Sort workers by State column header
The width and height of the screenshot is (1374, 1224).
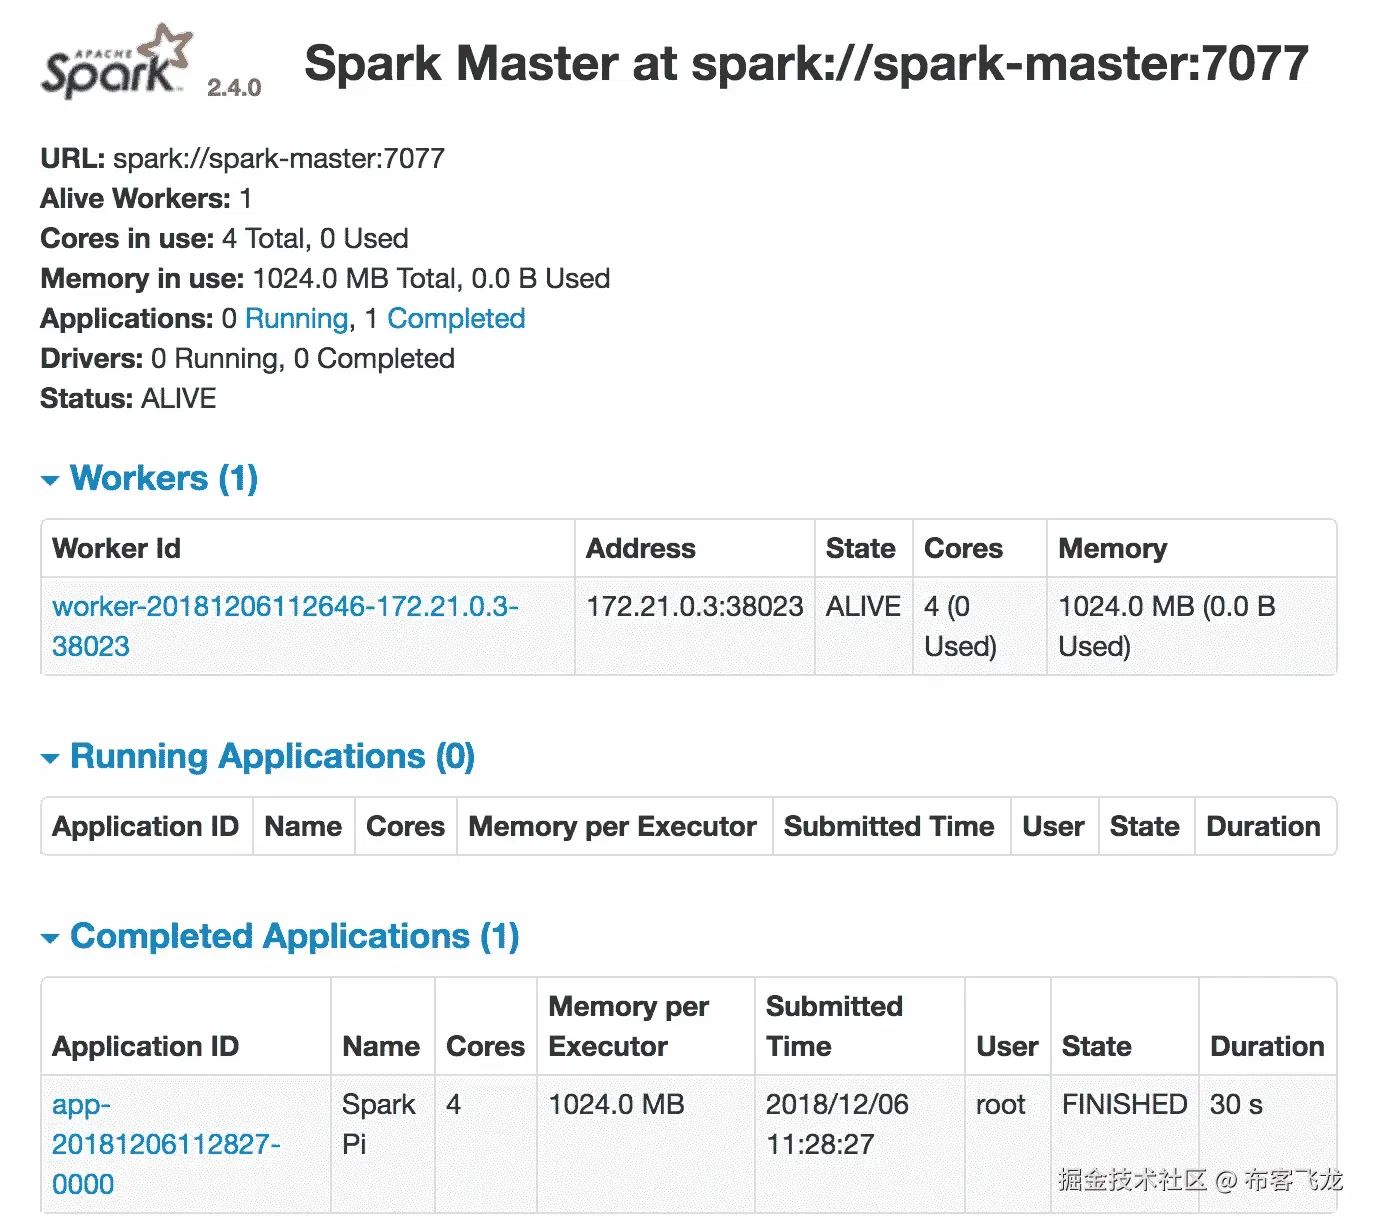click(x=861, y=548)
